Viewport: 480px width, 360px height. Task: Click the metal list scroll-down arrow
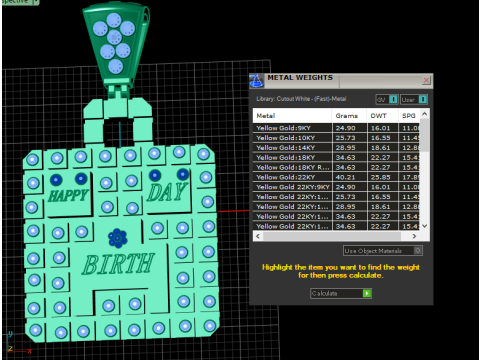pos(424,226)
